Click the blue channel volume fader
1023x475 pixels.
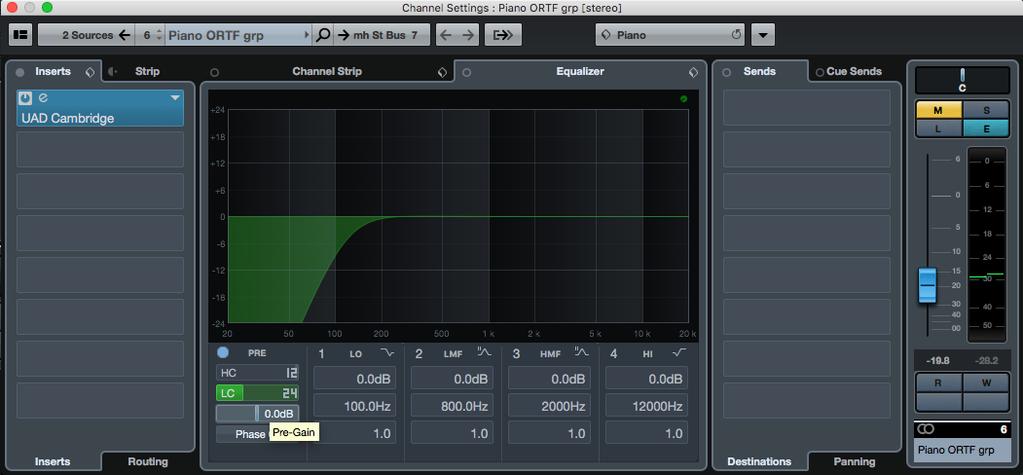coord(927,285)
